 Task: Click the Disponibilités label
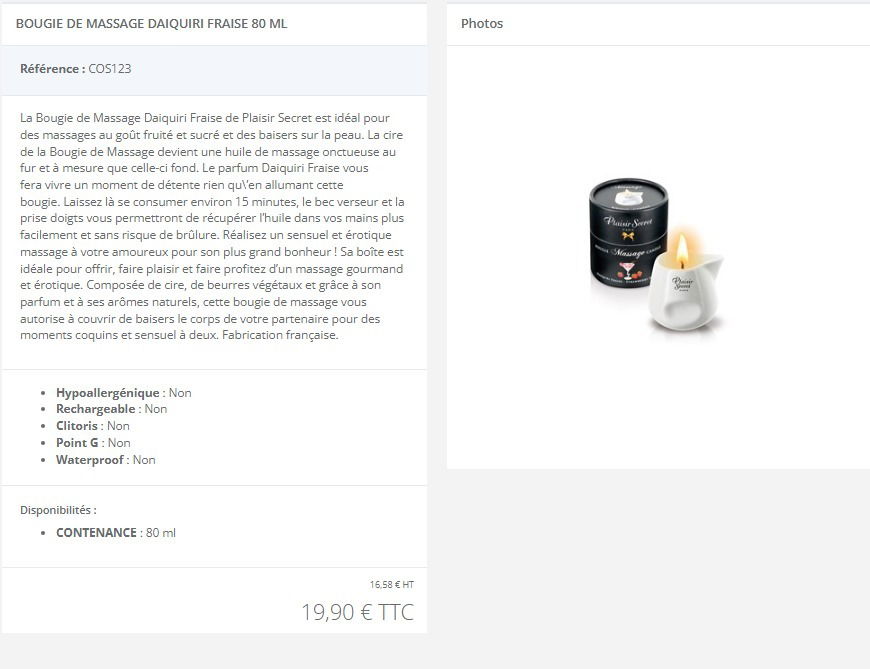click(58, 510)
